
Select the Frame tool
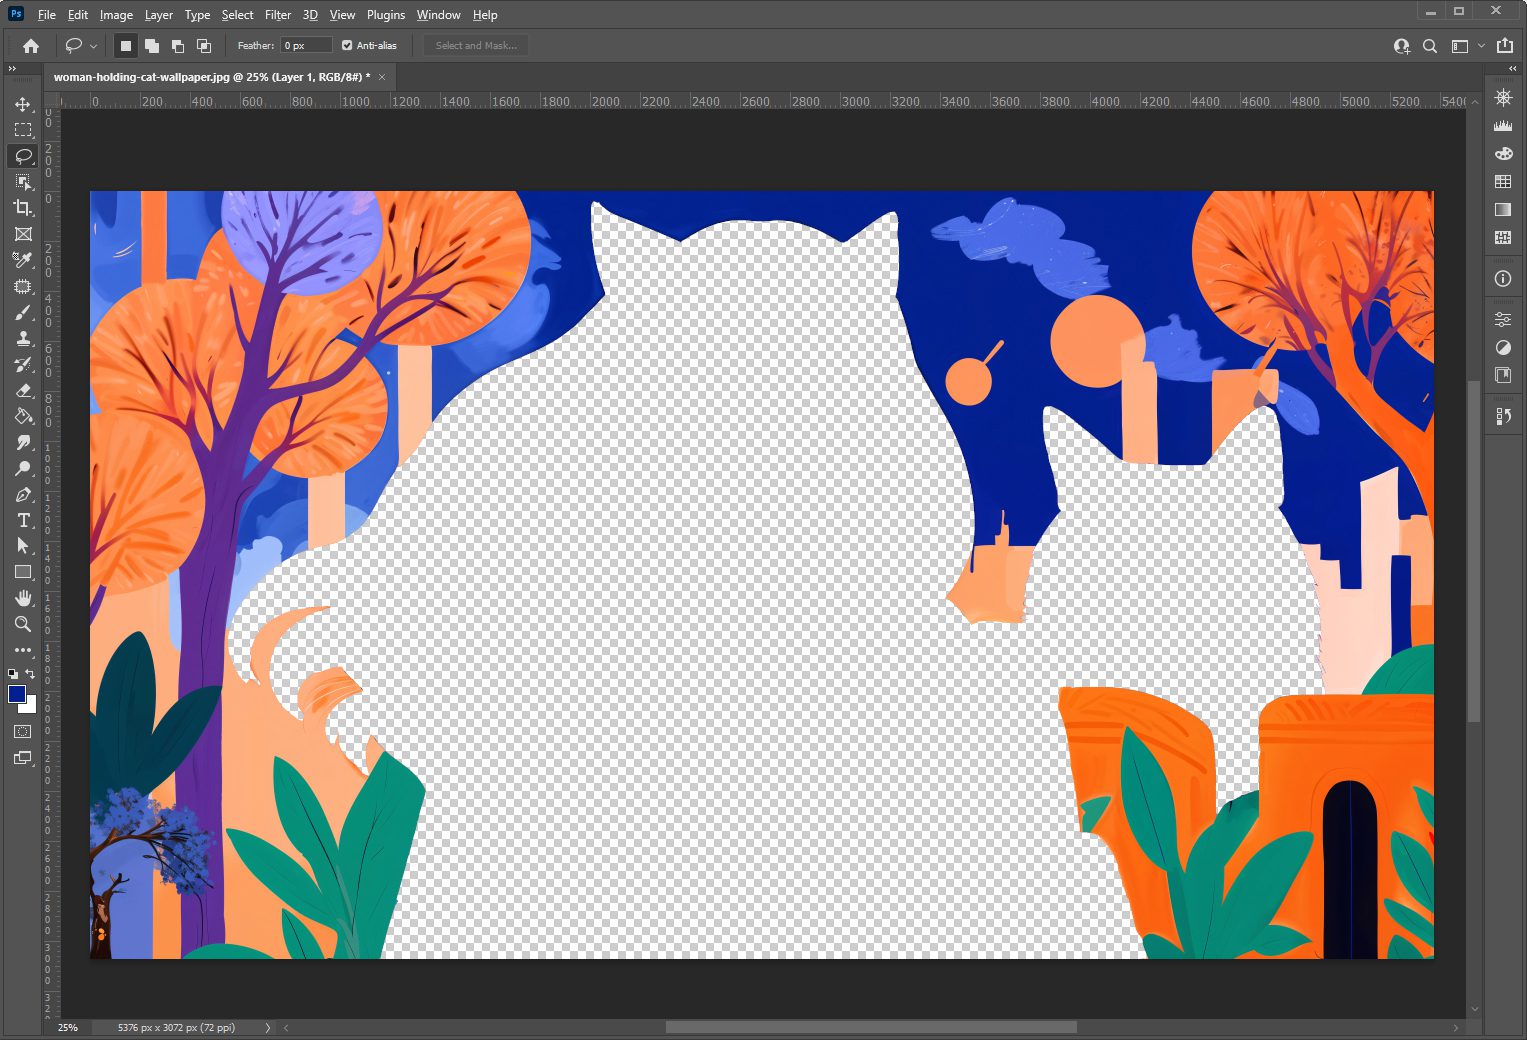(x=23, y=234)
